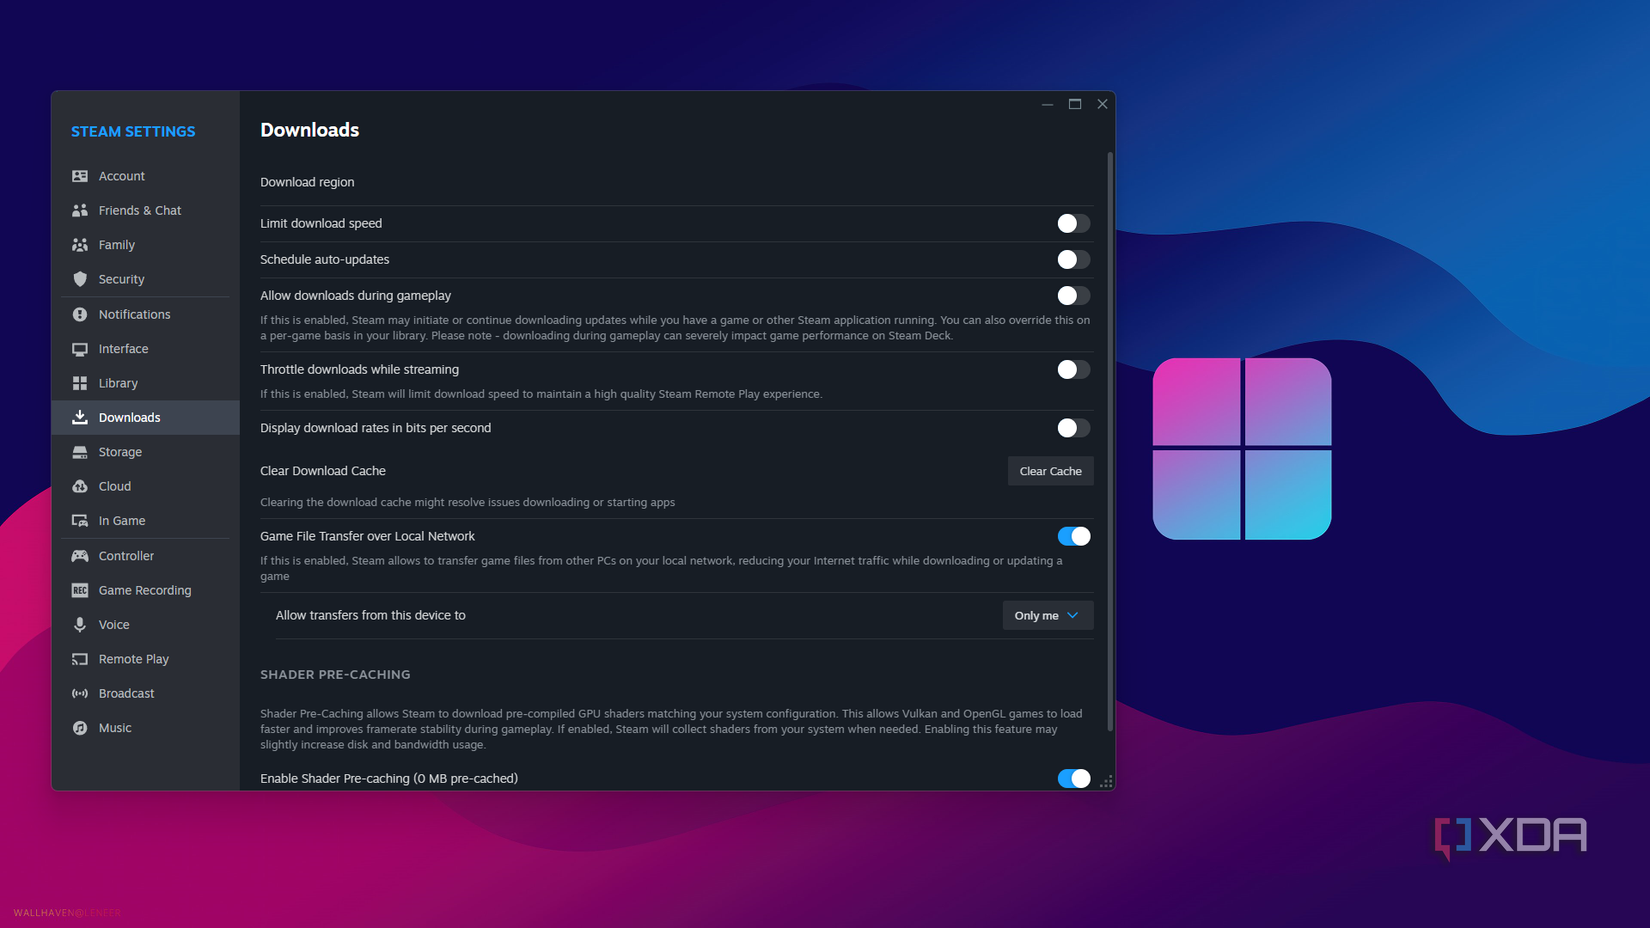Enable Schedule auto-updates switch

click(x=1074, y=259)
